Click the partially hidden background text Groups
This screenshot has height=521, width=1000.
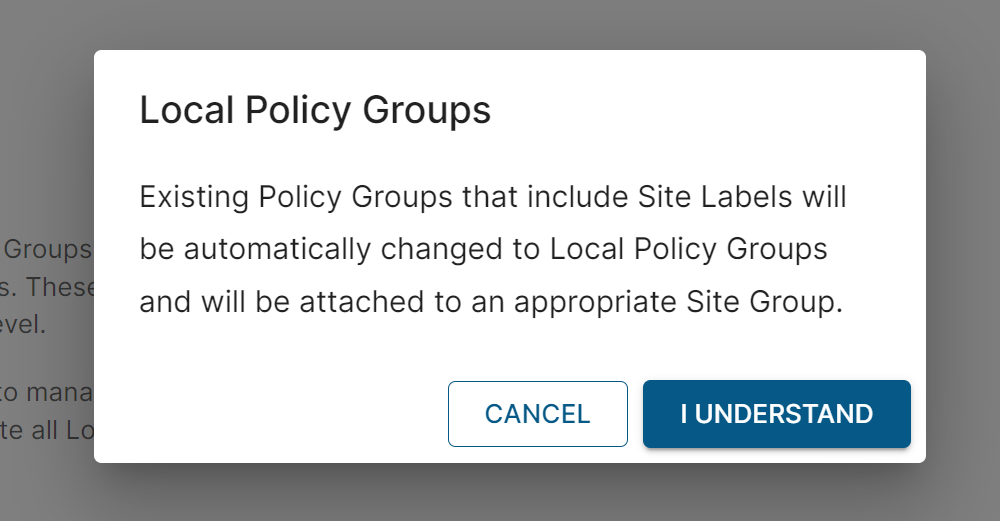pyautogui.click(x=48, y=249)
